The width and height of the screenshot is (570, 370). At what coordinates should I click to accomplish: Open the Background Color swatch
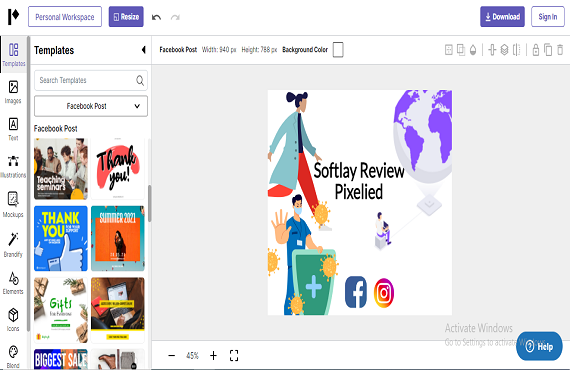tap(338, 50)
